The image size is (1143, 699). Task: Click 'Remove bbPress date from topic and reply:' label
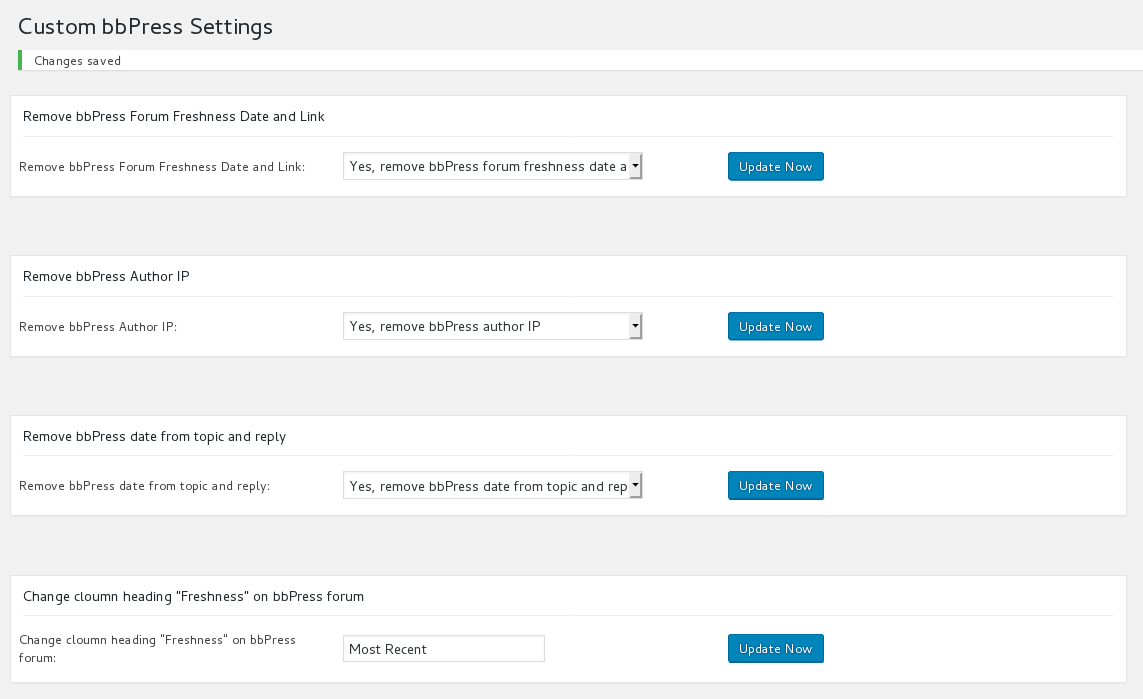145,487
